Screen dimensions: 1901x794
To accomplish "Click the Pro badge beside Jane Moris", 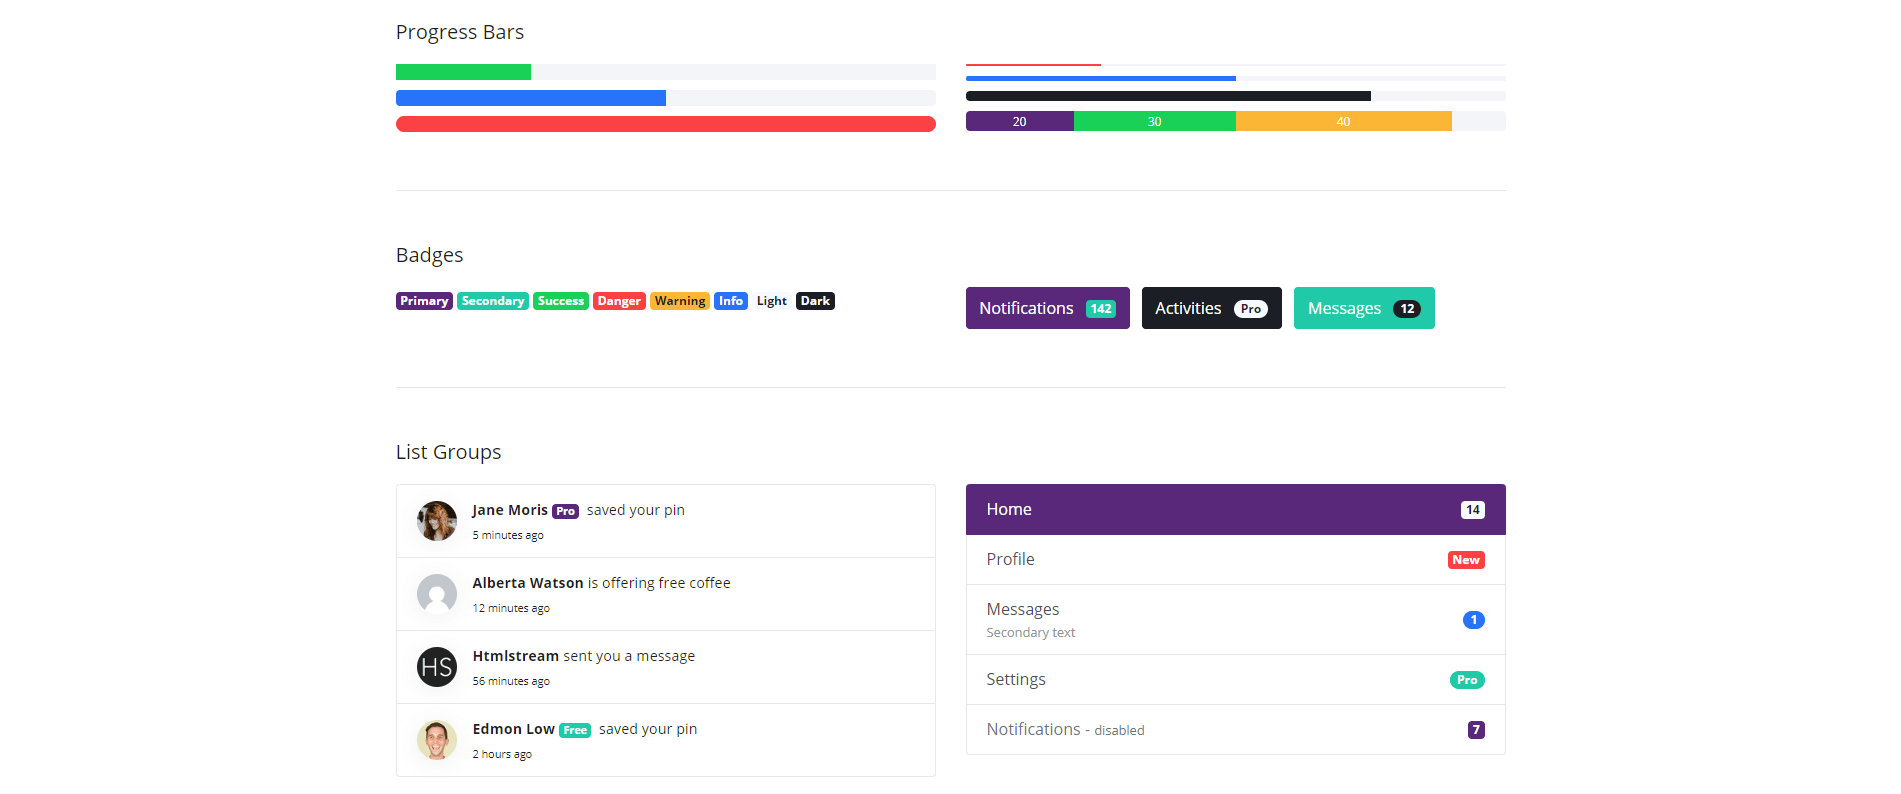I will point(566,511).
